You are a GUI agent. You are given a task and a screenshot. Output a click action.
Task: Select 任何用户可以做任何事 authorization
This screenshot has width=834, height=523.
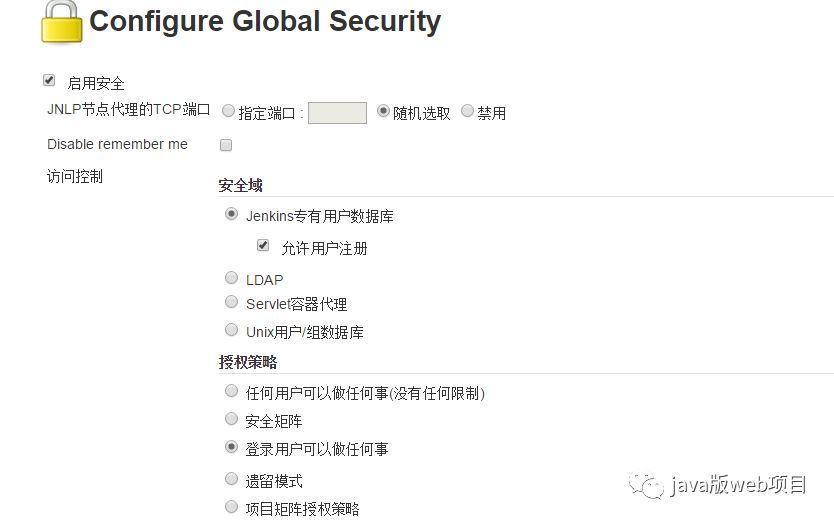232,391
